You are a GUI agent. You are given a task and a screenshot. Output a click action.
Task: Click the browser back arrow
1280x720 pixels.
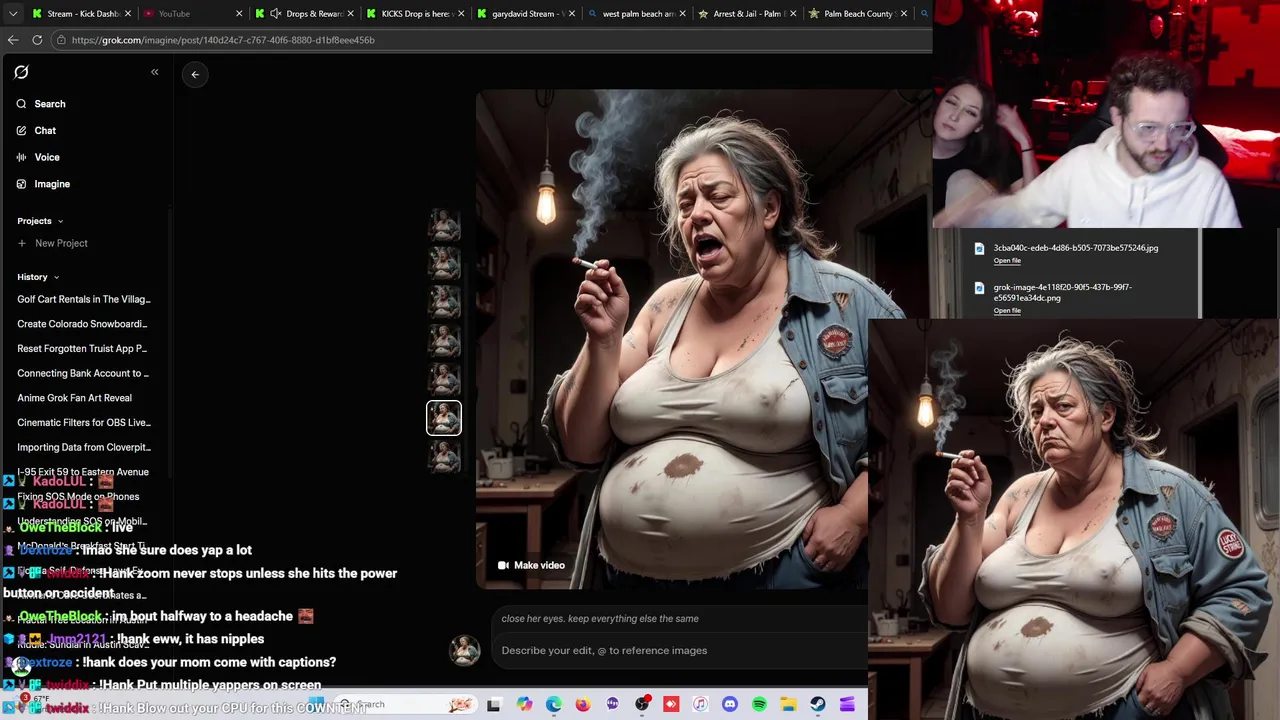point(13,40)
